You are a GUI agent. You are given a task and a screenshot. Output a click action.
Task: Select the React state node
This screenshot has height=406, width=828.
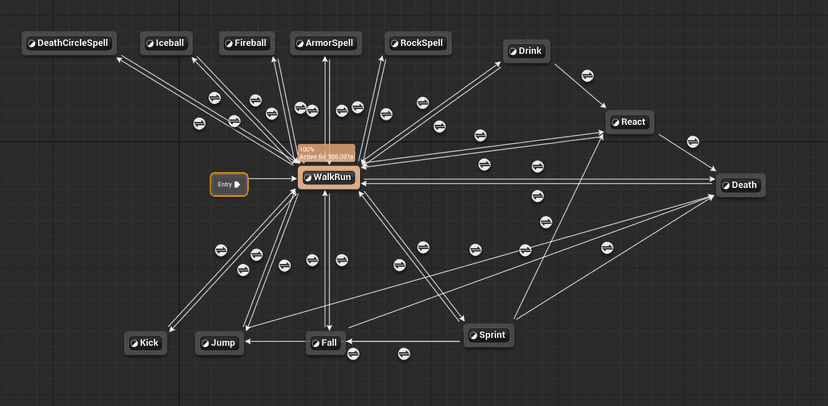click(x=630, y=122)
